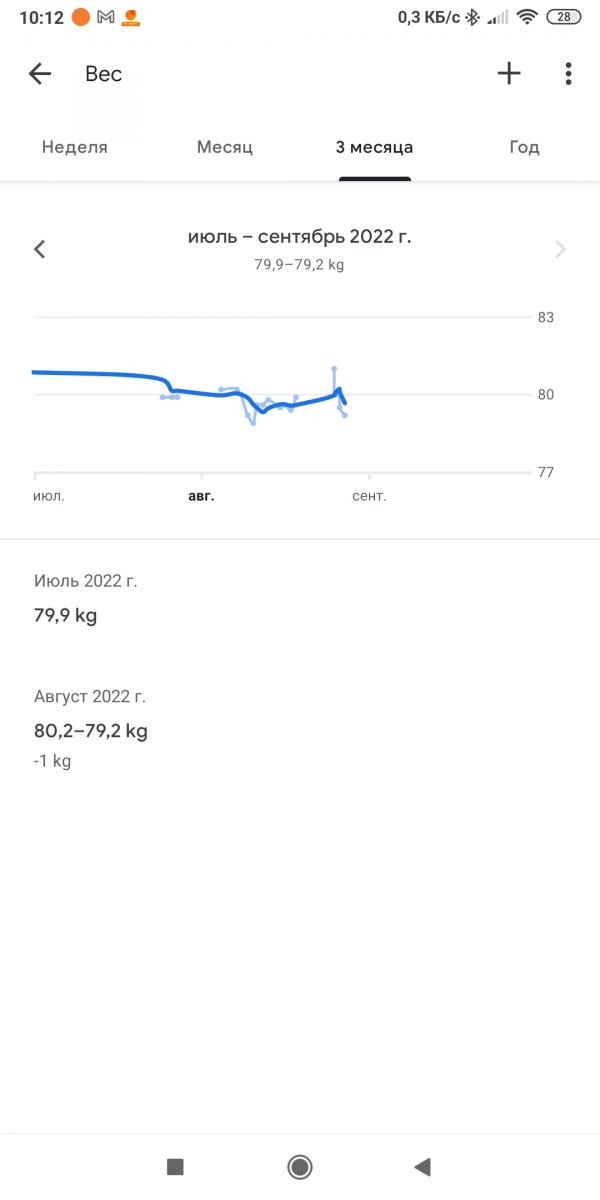Image resolution: width=600 pixels, height=1200 pixels.
Task: Select the 3 месяца tab
Action: pos(374,147)
